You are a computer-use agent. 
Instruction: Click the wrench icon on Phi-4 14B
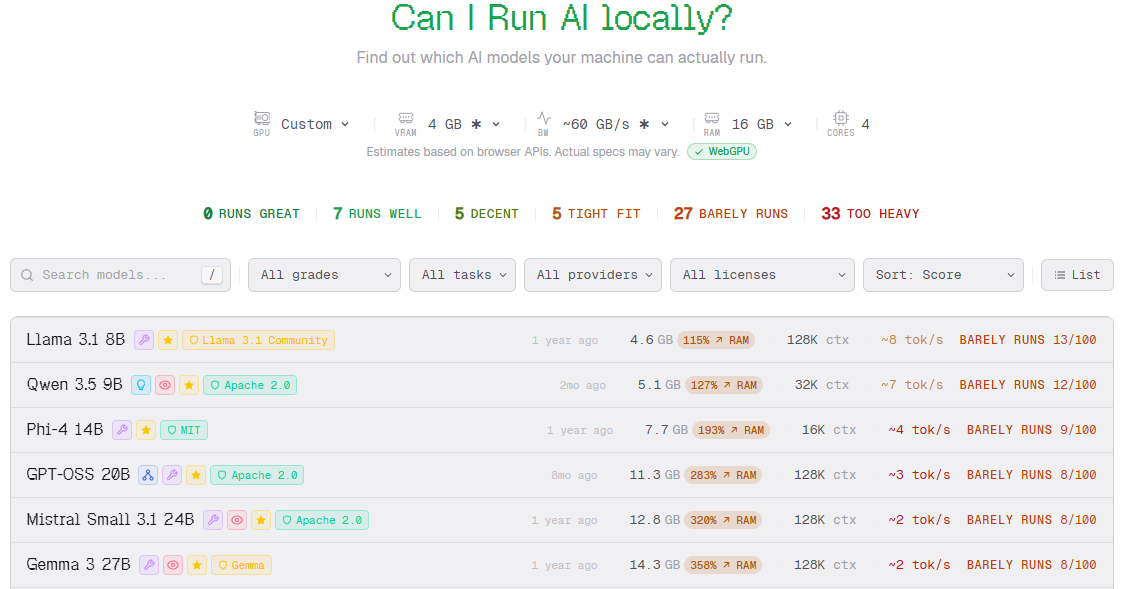122,430
